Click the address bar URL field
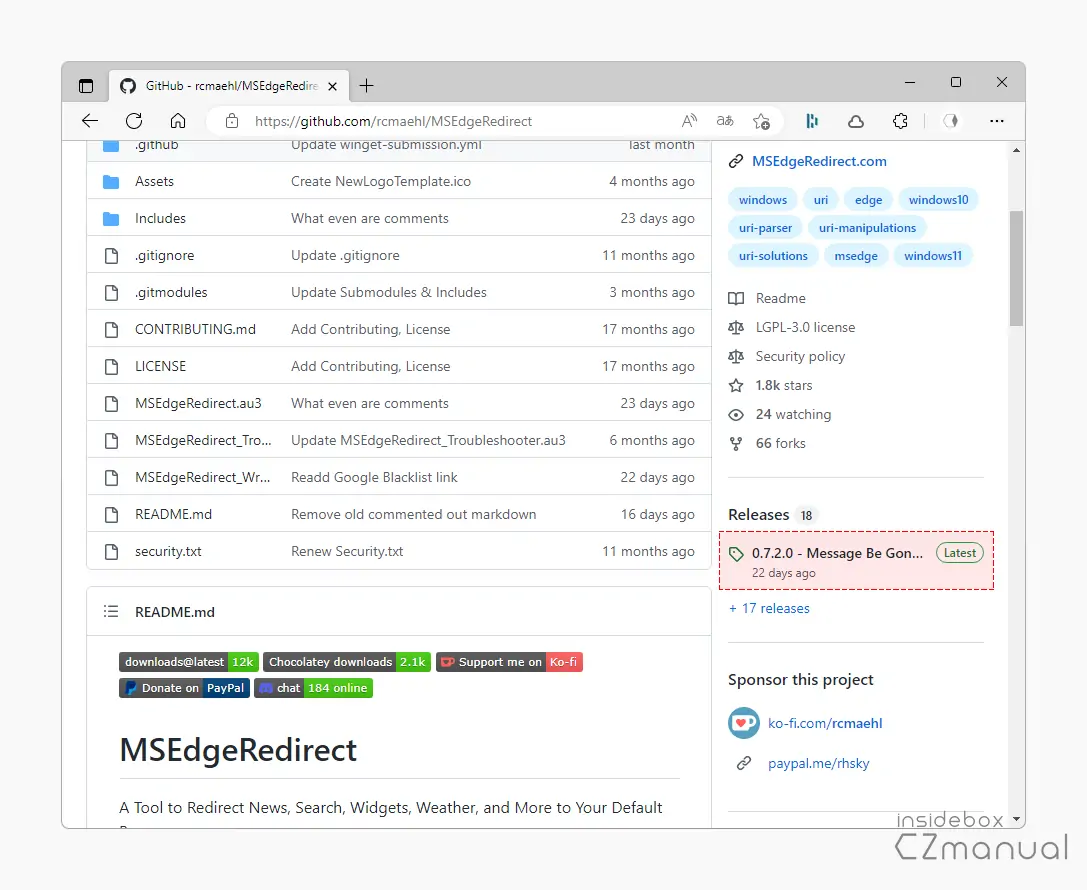 (450, 121)
